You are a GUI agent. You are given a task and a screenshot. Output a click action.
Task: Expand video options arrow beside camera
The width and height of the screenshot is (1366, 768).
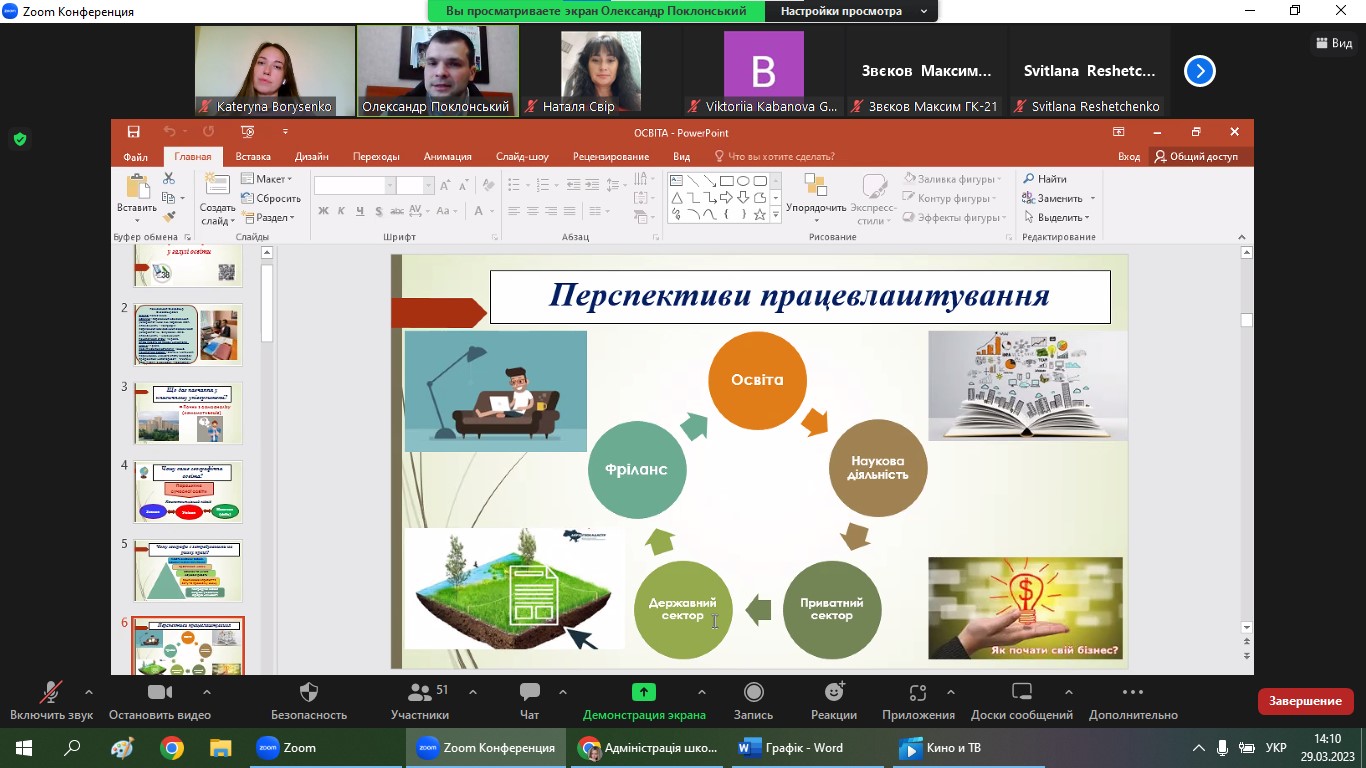coord(207,692)
